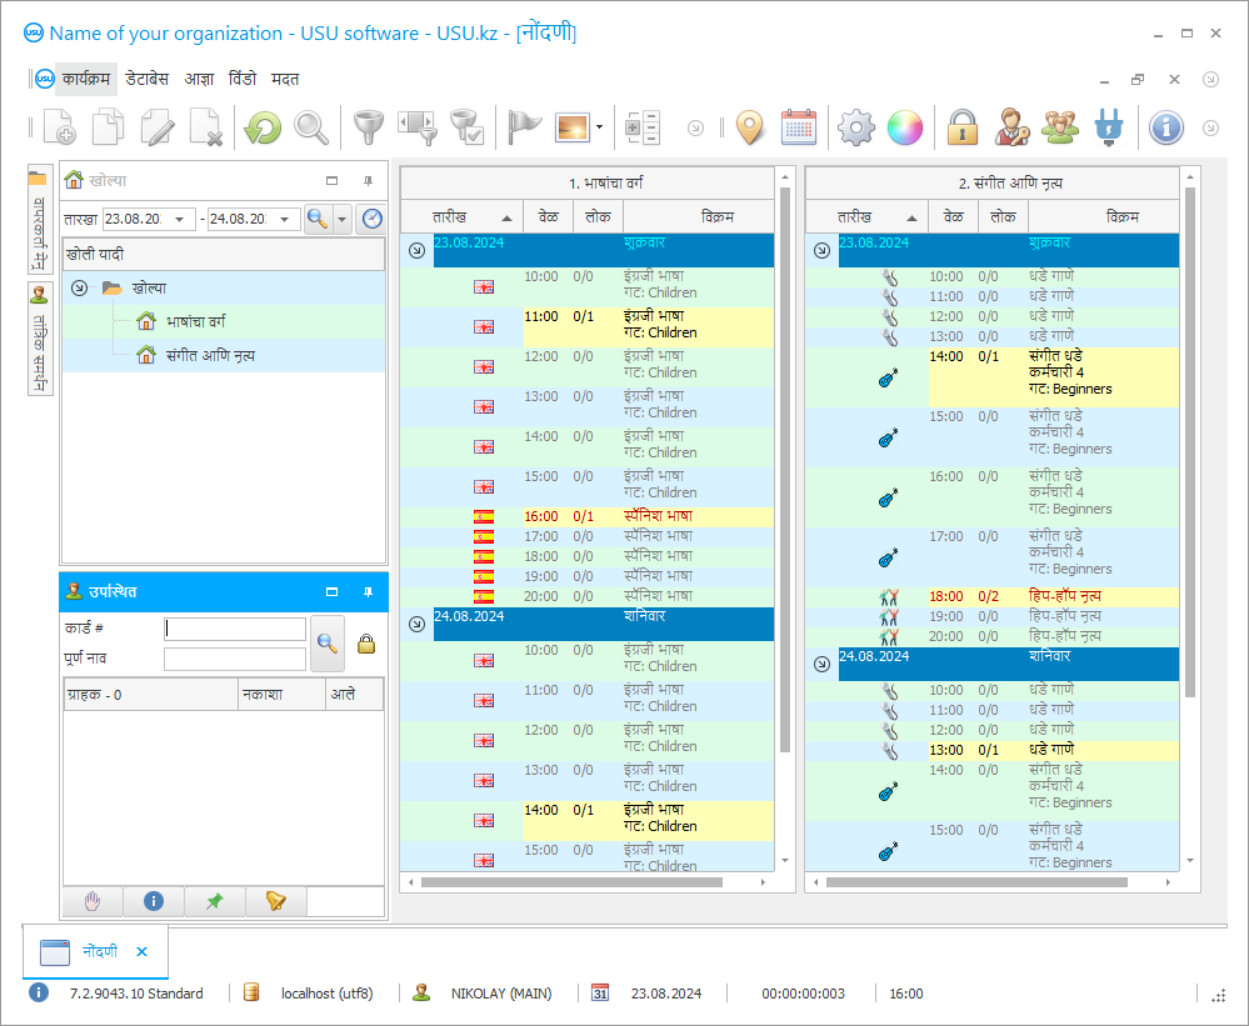Click the green refresh arrow icon
This screenshot has width=1249, height=1026.
click(263, 127)
